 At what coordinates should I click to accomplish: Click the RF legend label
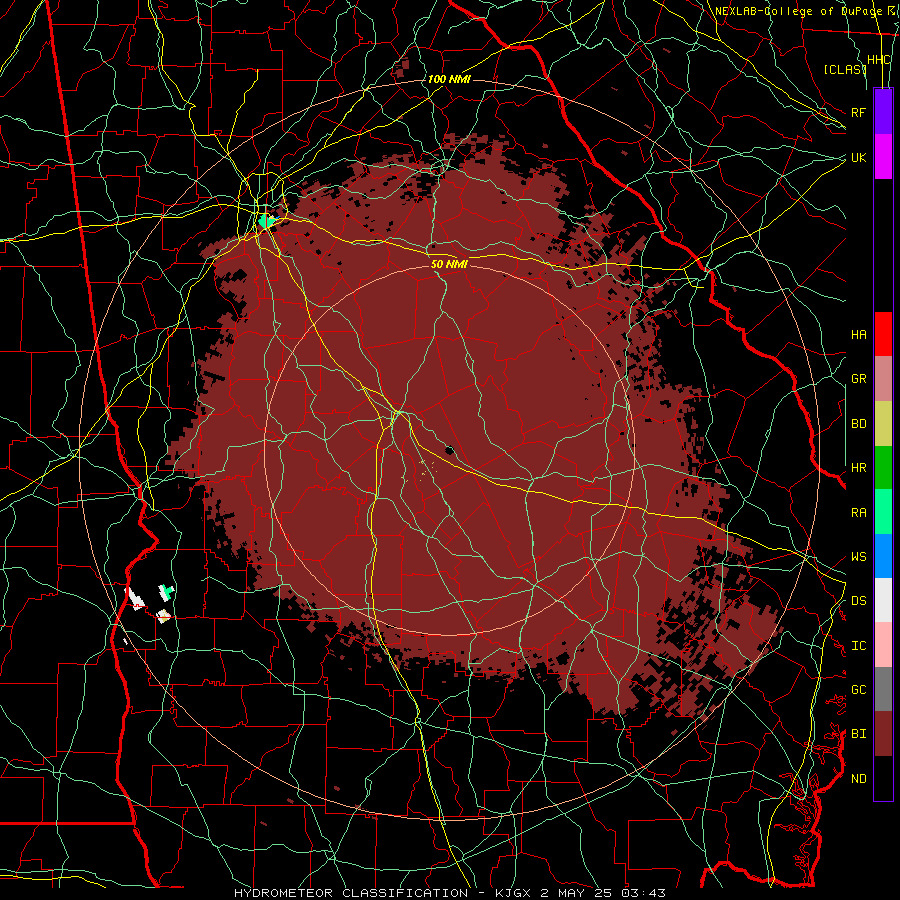[x=858, y=112]
